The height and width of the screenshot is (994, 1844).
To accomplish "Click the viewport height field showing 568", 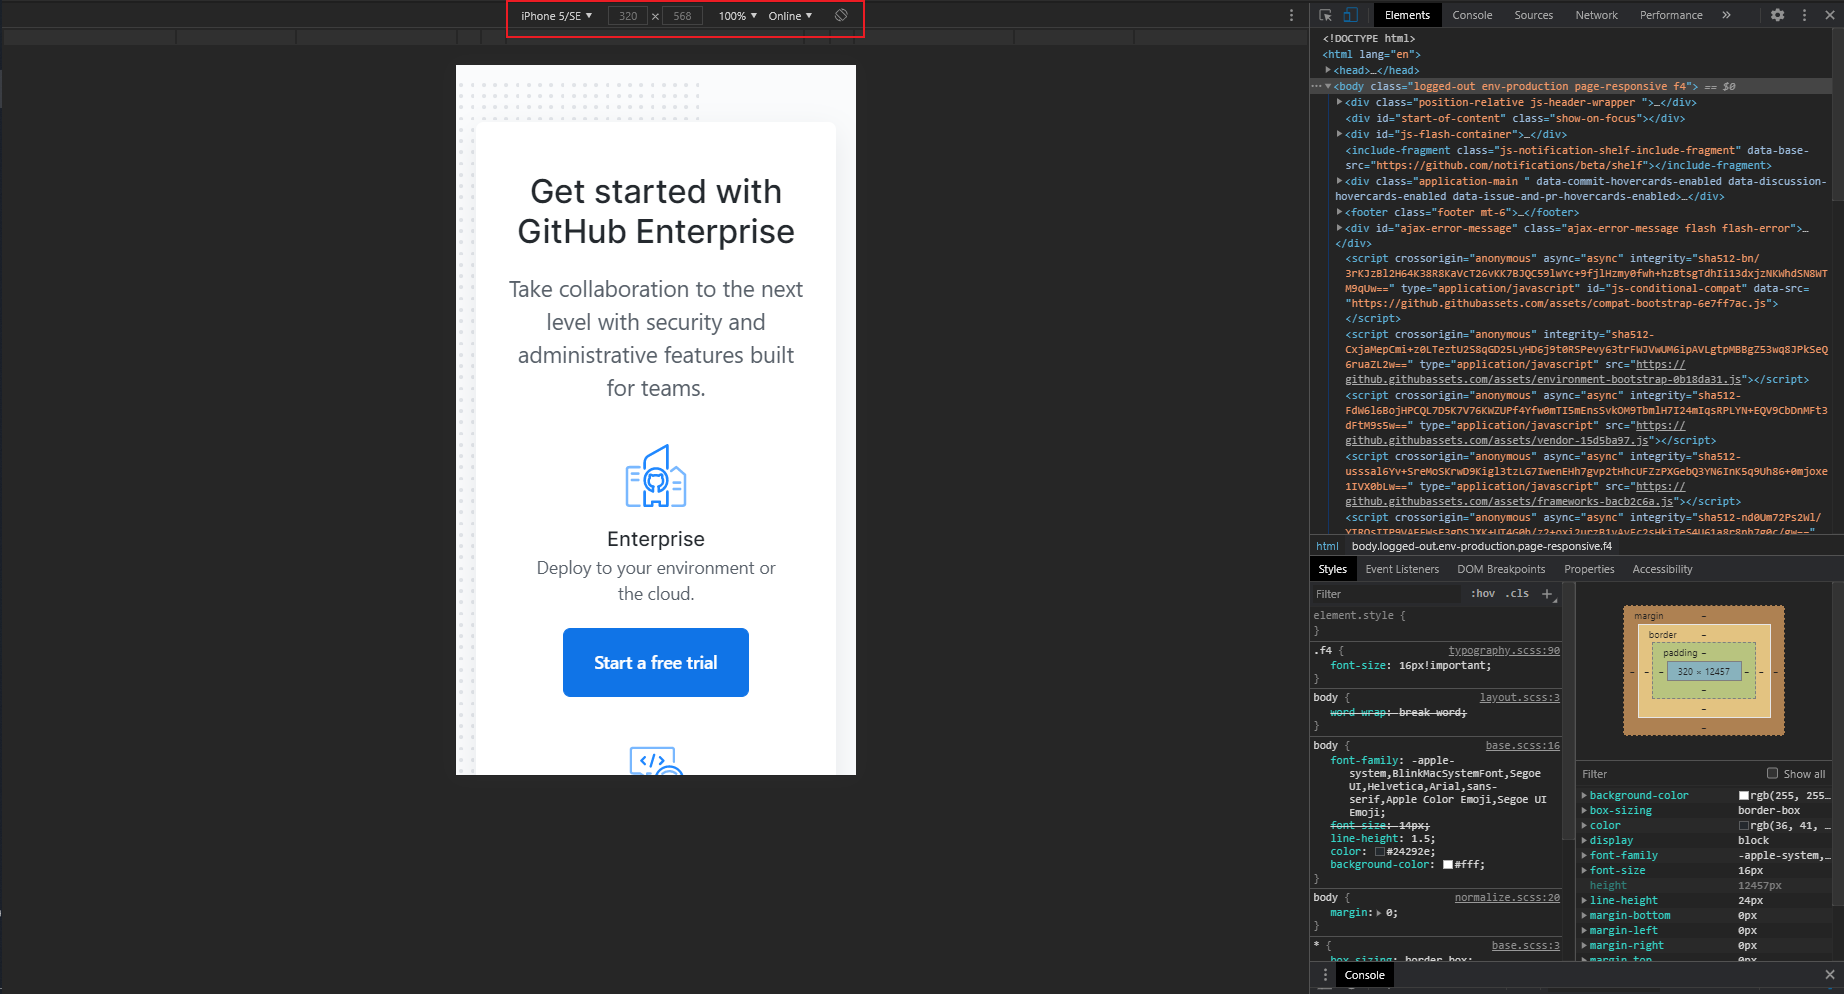I will [x=682, y=16].
